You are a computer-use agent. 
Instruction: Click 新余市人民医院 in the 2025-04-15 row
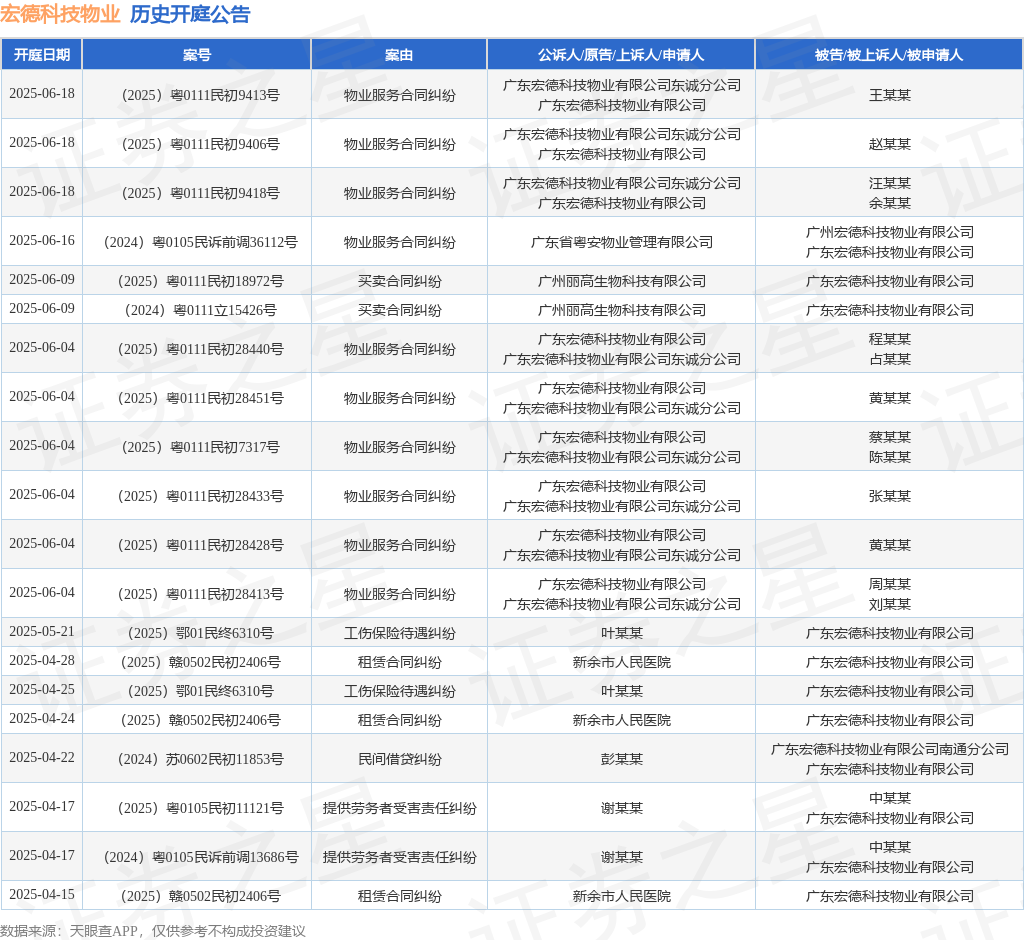[x=622, y=896]
